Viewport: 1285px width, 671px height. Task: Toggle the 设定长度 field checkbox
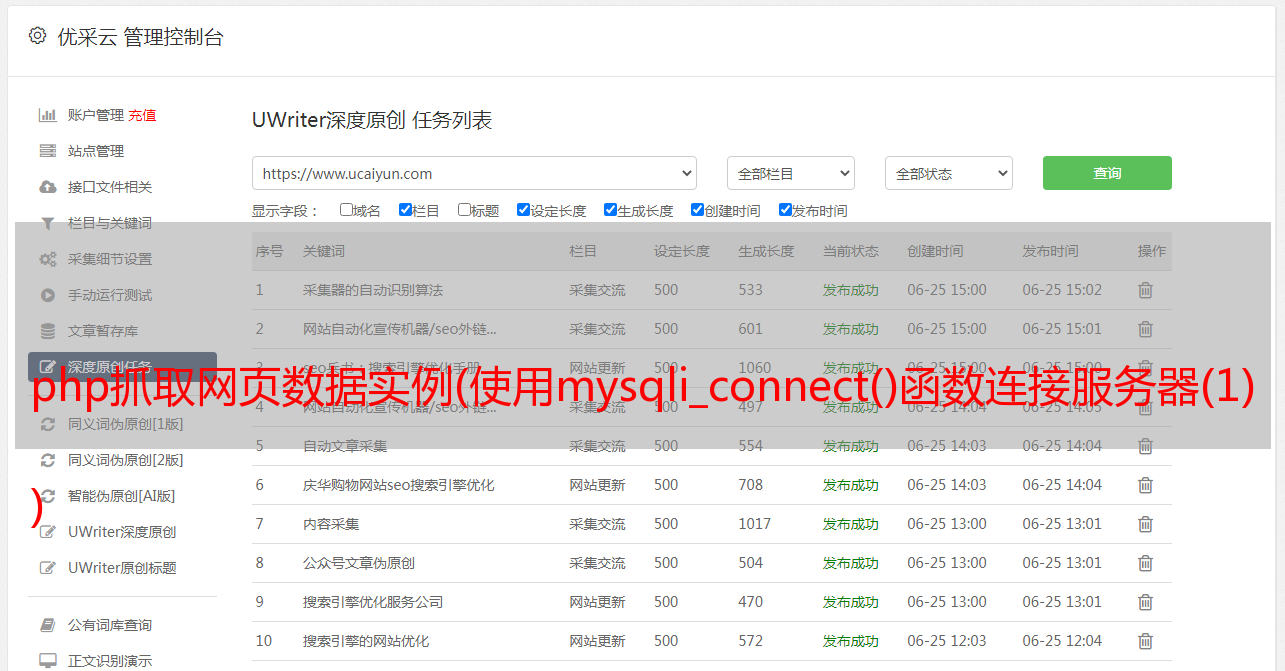coord(523,210)
